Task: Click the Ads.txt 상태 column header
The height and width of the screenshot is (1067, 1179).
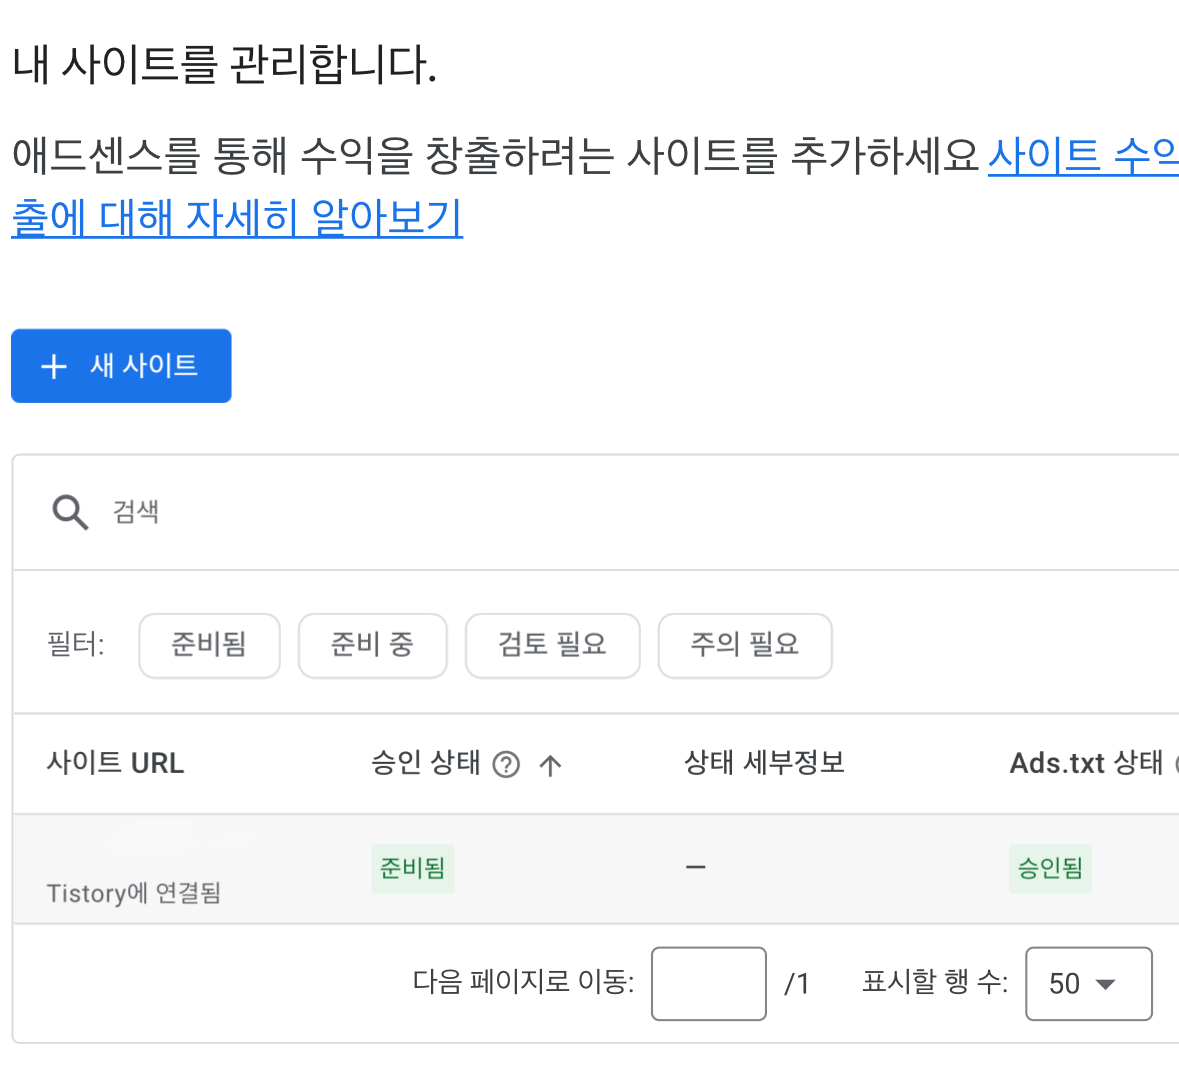Action: click(1086, 763)
